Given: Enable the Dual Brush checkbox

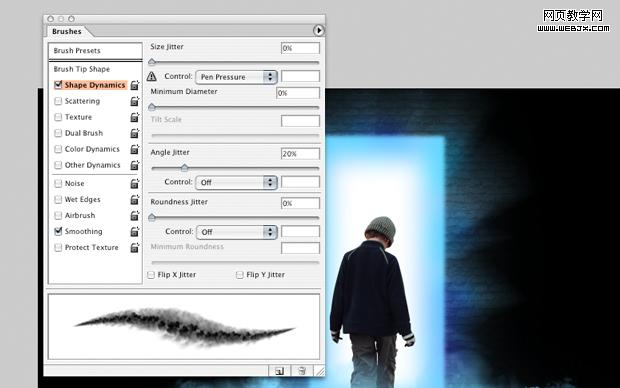Looking at the screenshot, I should 58,133.
